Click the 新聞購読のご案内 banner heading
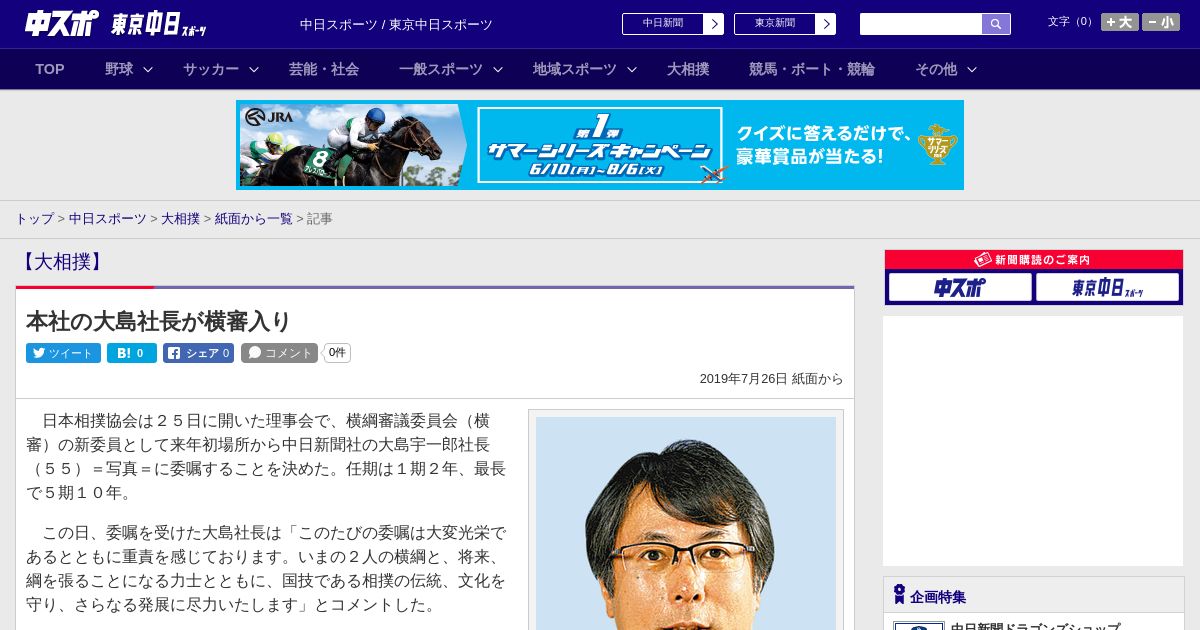The image size is (1200, 630). [1034, 260]
